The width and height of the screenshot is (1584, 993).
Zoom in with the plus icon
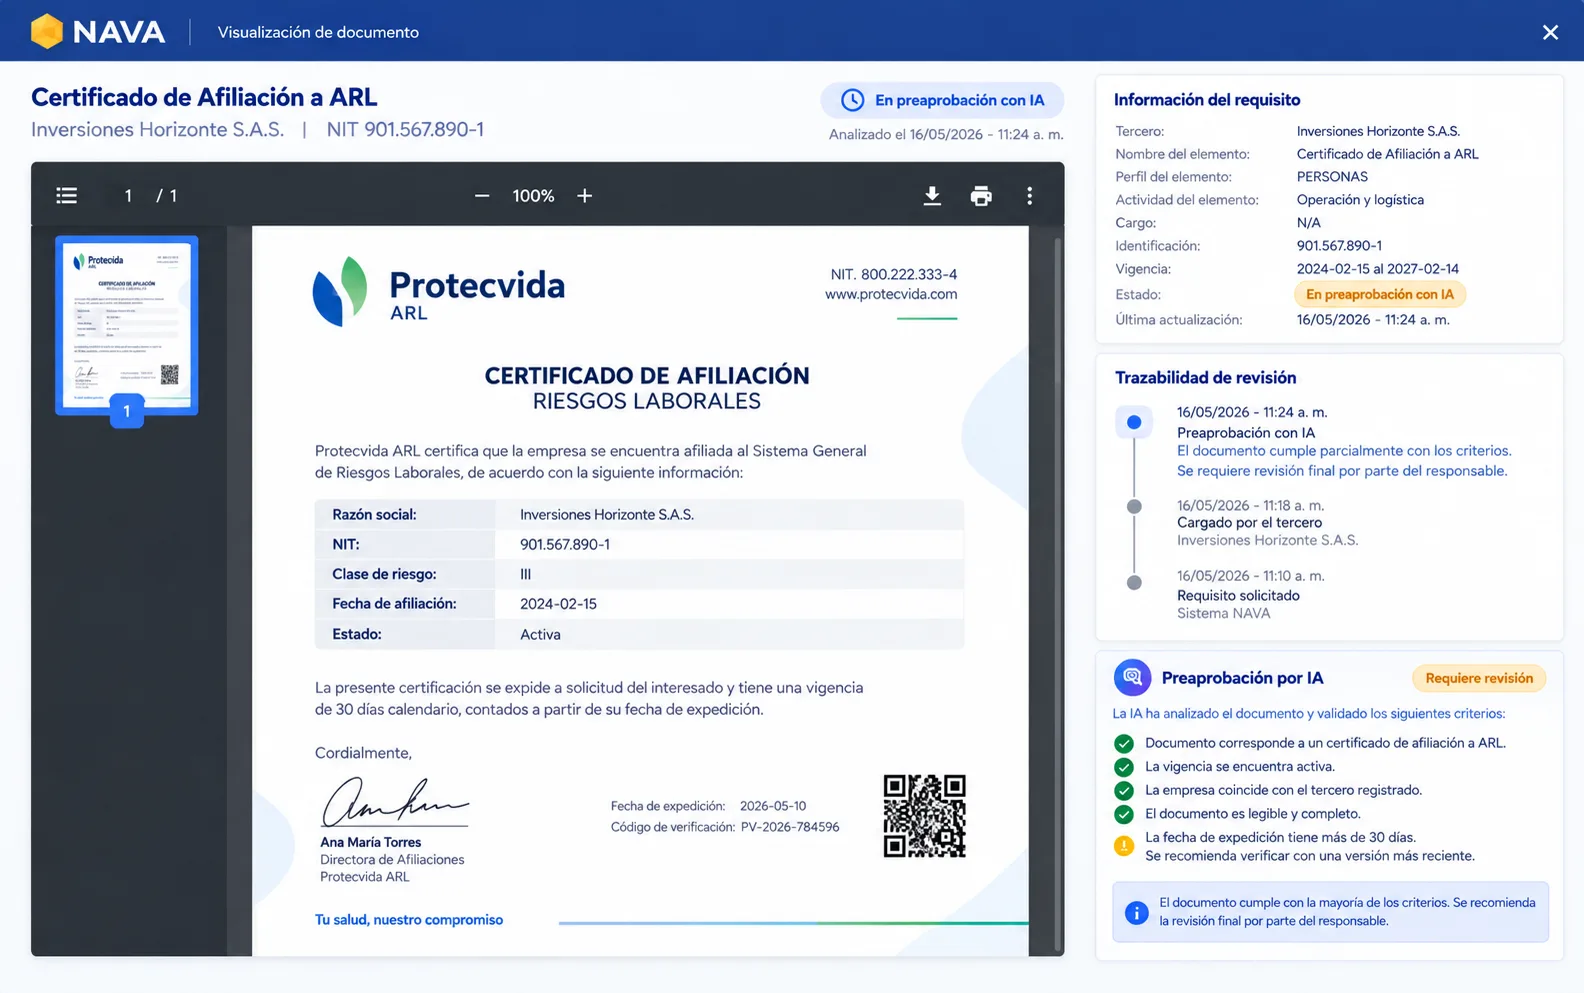click(585, 196)
